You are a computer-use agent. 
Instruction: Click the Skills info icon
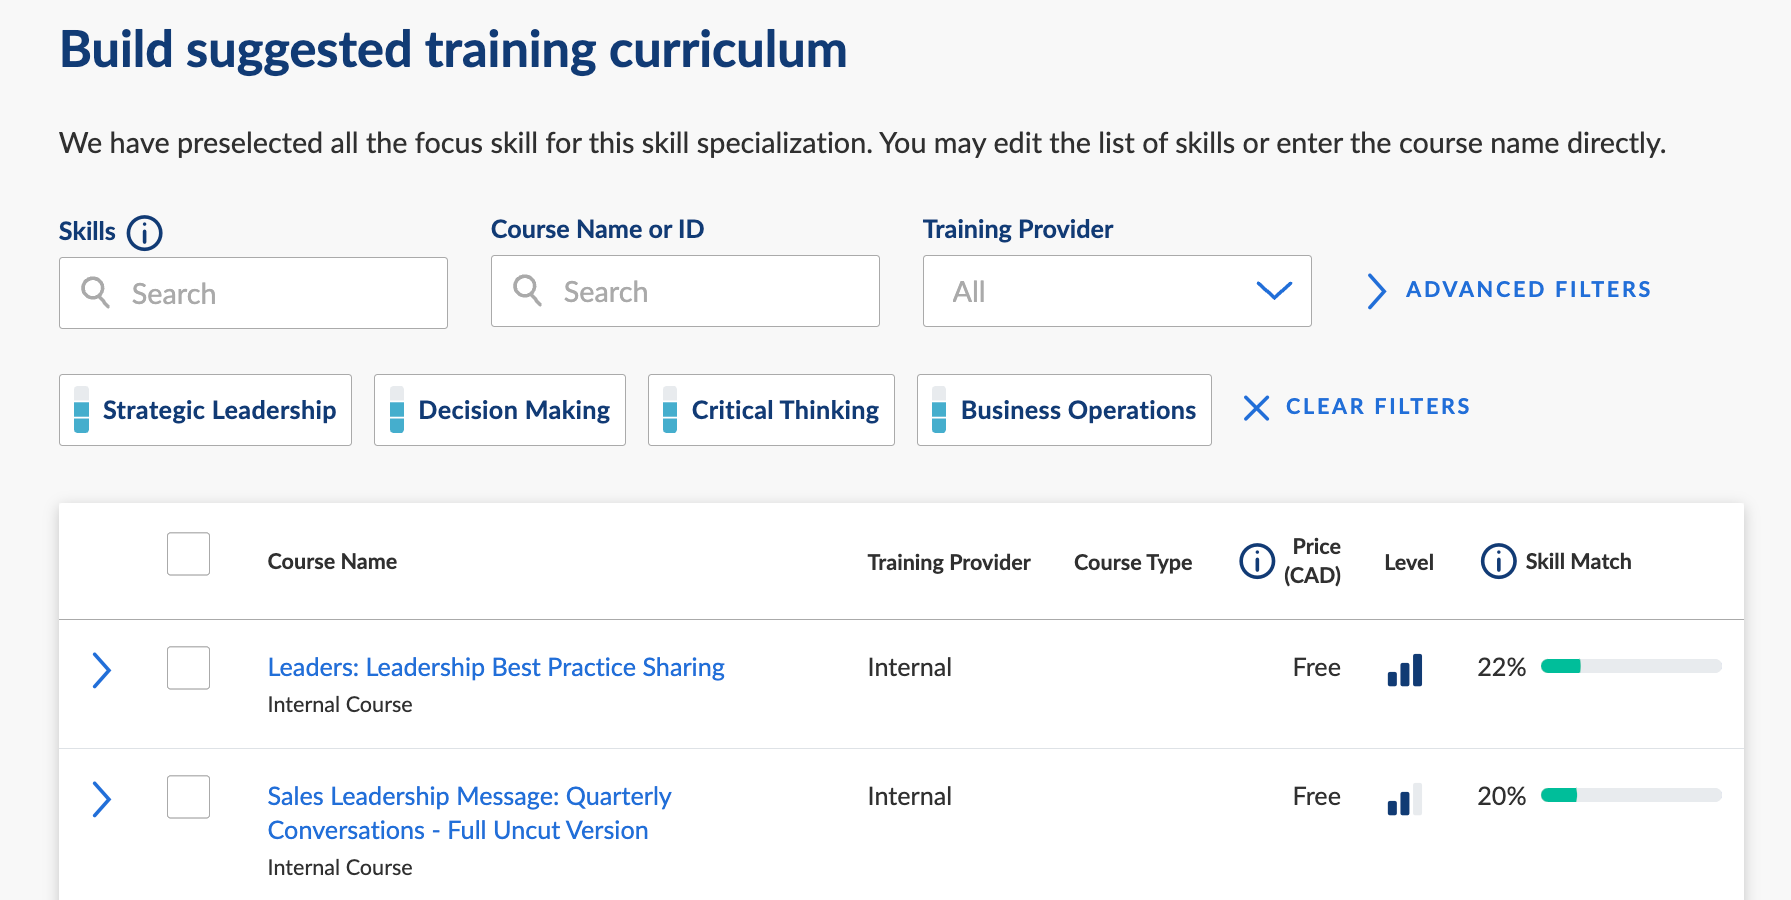pyautogui.click(x=145, y=233)
